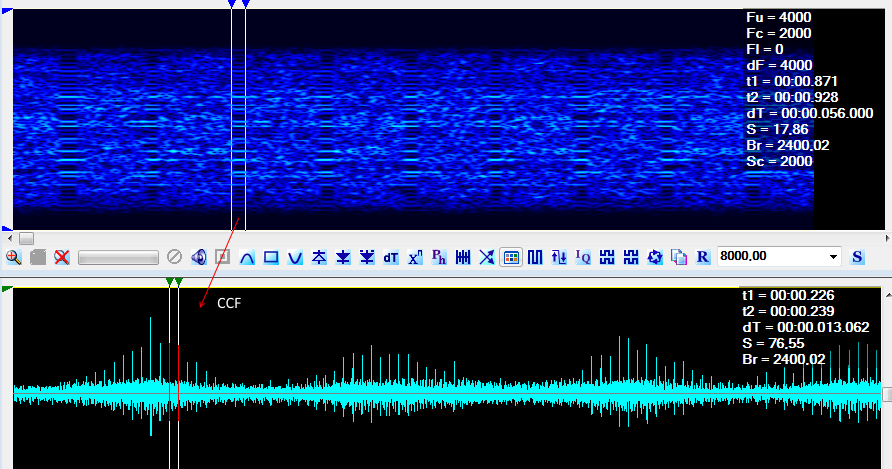This screenshot has height=469, width=892.
Task: Click the single down-arrow underline icon
Action: coord(343,257)
